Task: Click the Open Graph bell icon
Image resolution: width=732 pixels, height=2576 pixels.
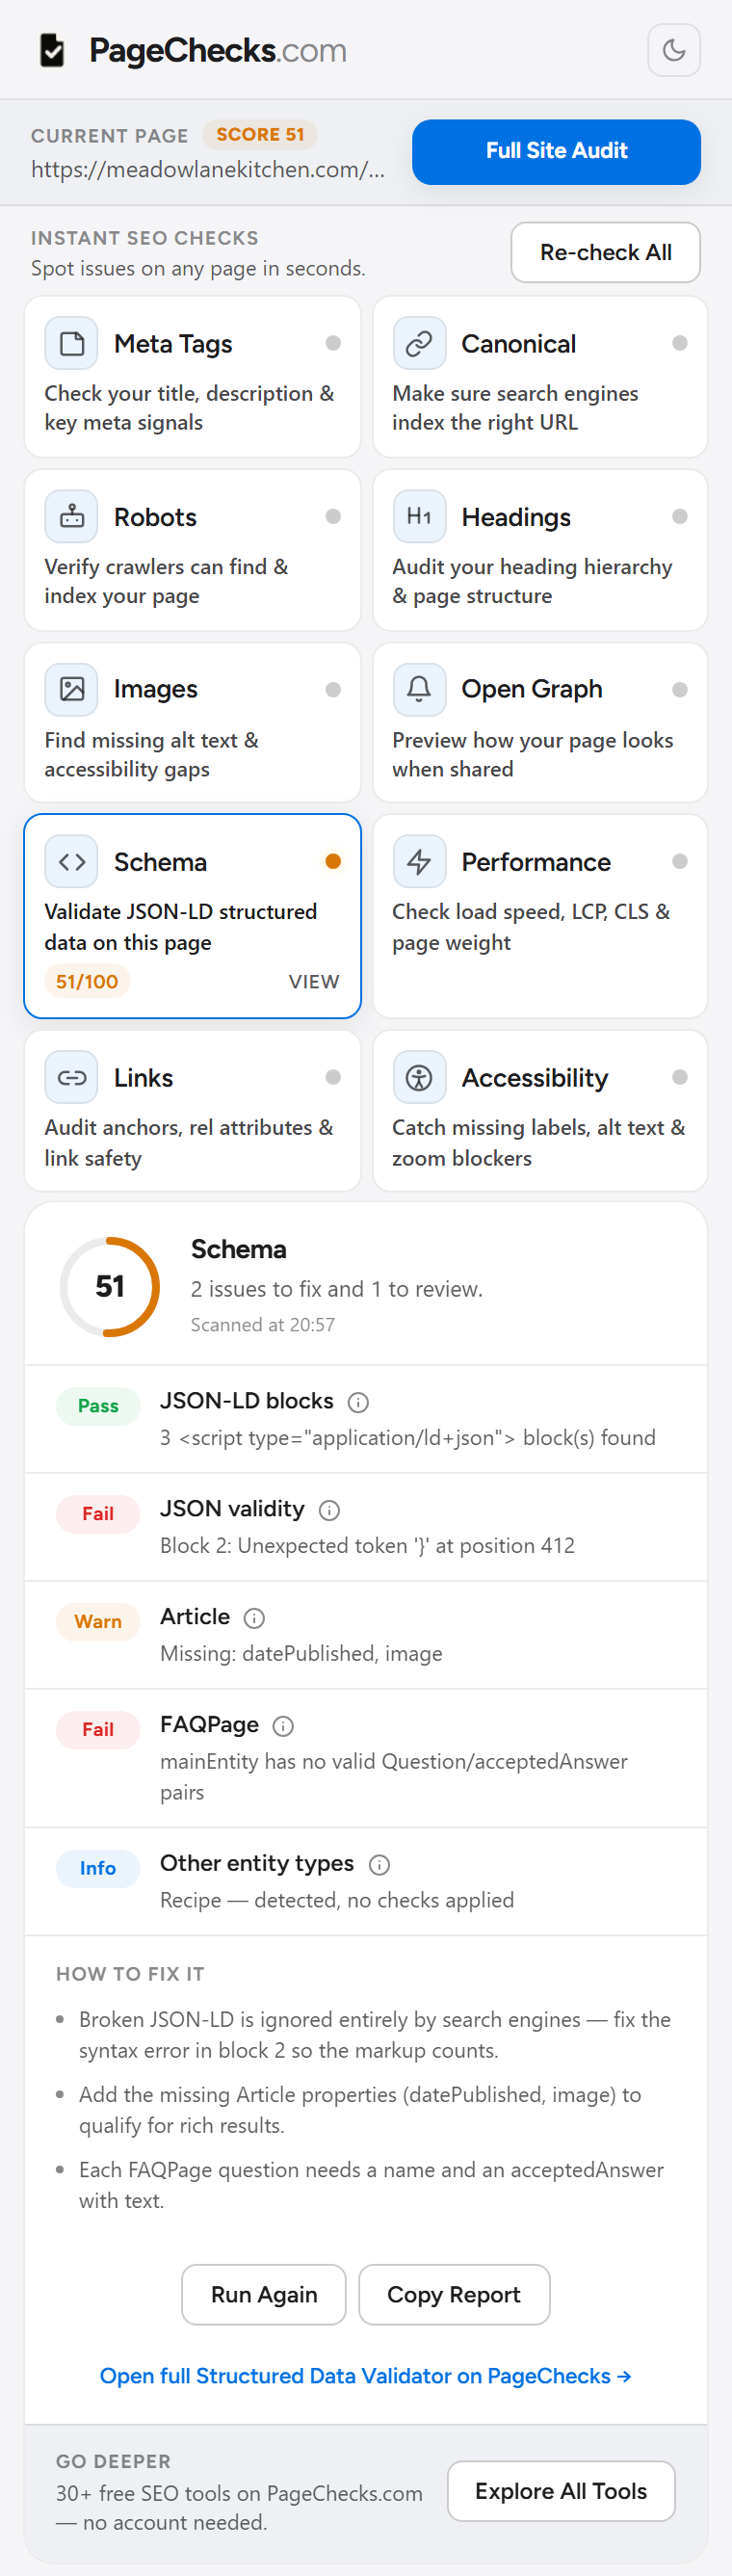Action: (x=419, y=689)
